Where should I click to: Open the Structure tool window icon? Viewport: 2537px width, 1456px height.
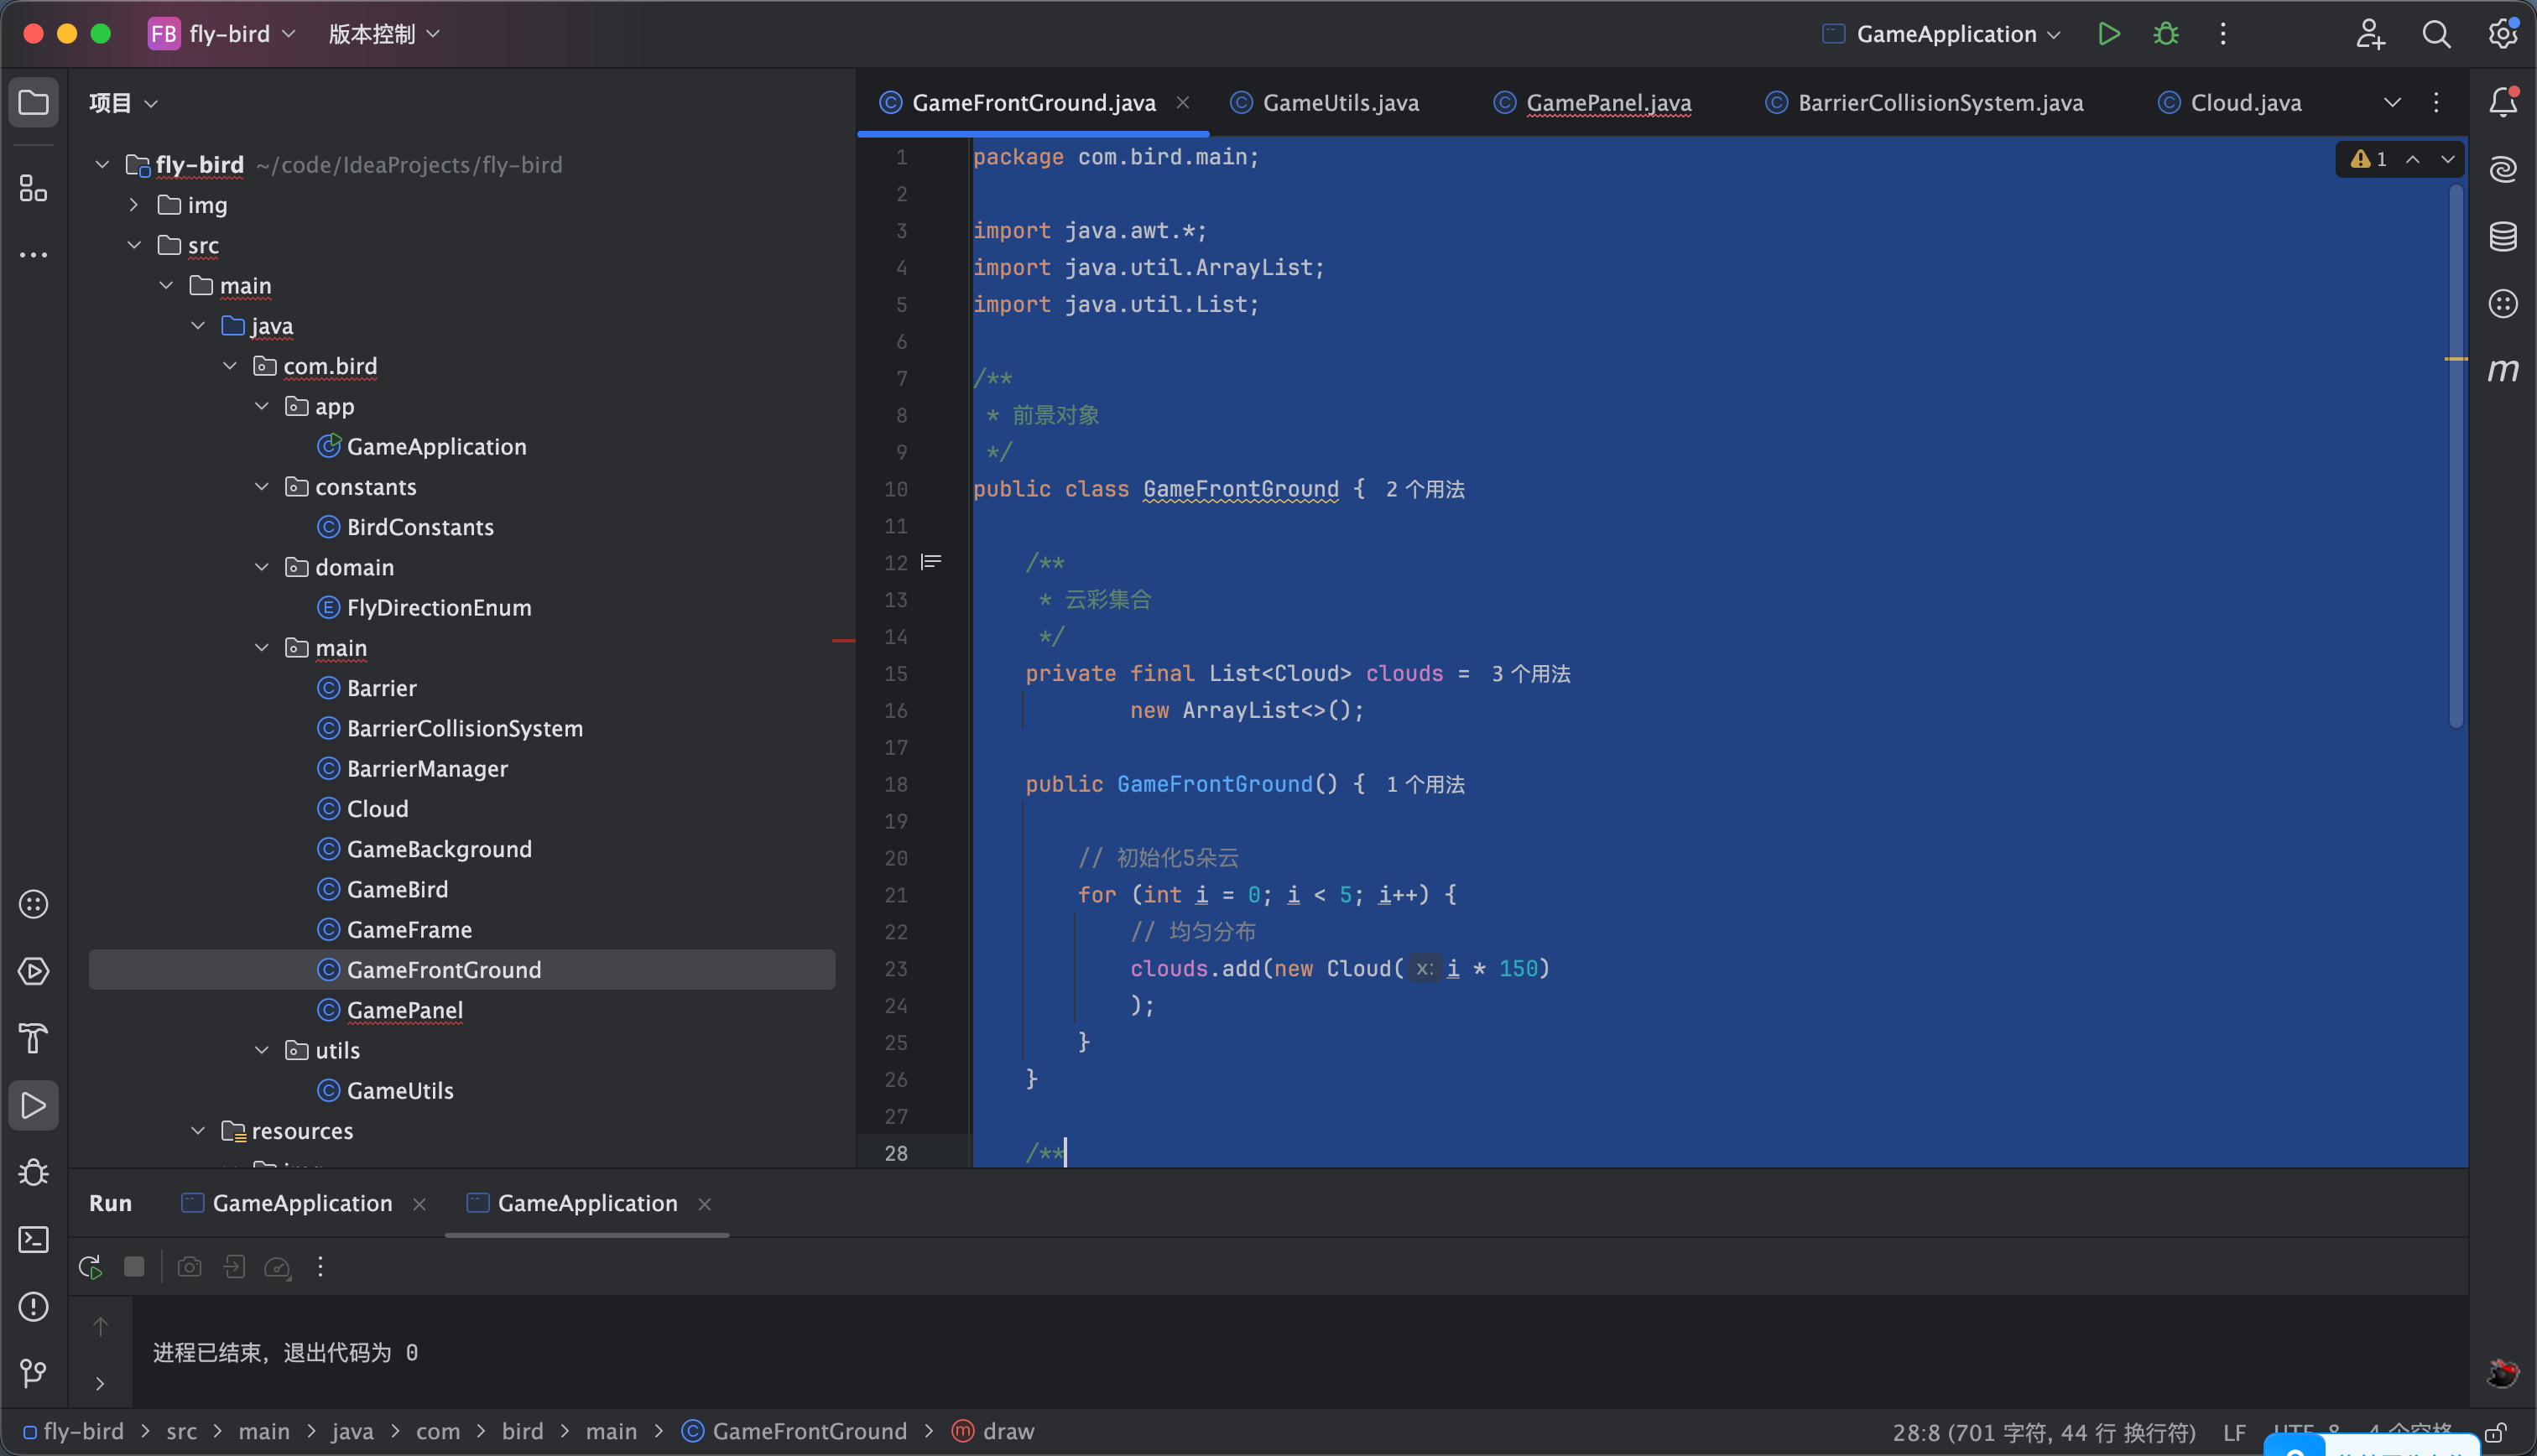[x=33, y=188]
